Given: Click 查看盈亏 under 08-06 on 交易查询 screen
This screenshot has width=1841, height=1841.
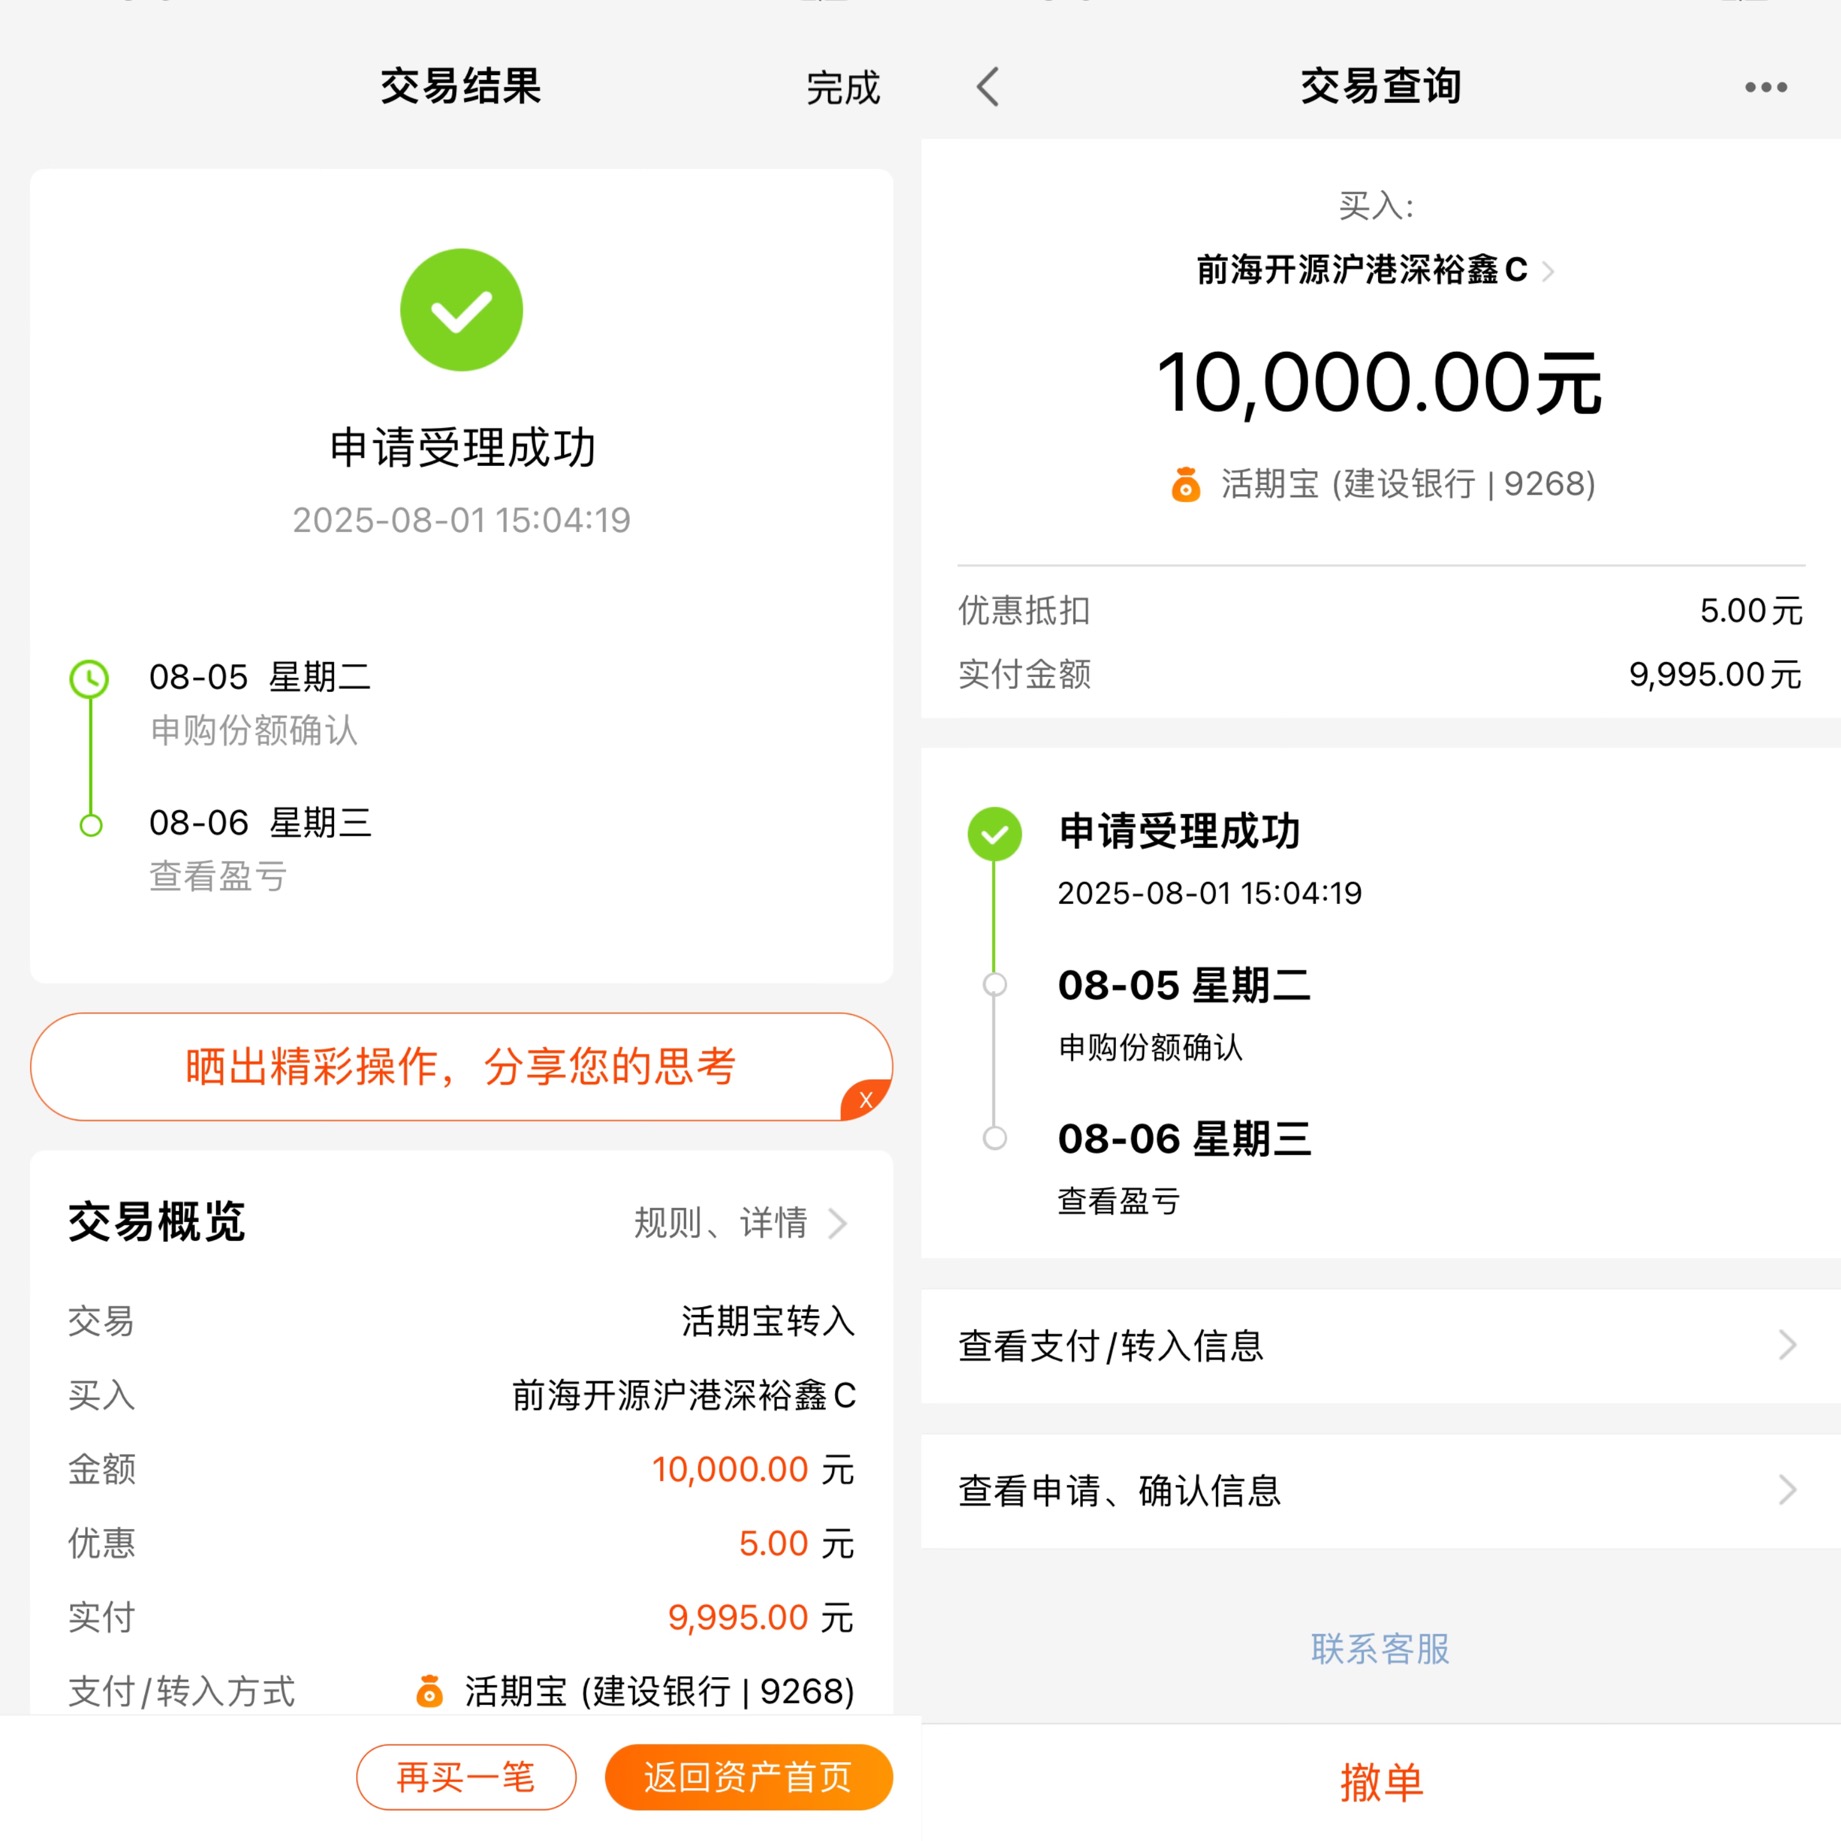Looking at the screenshot, I should 1119,1201.
